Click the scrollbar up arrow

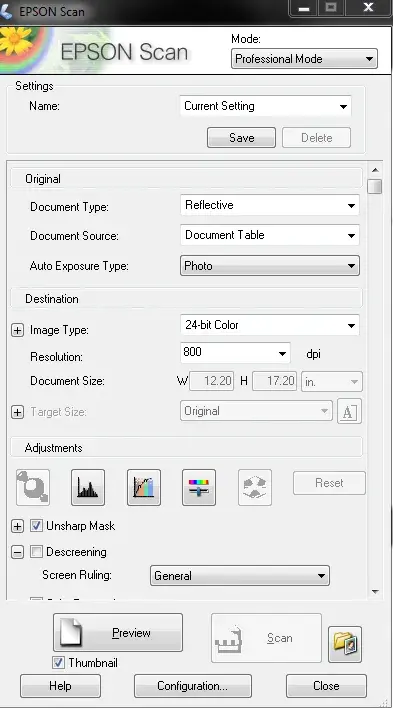point(375,170)
